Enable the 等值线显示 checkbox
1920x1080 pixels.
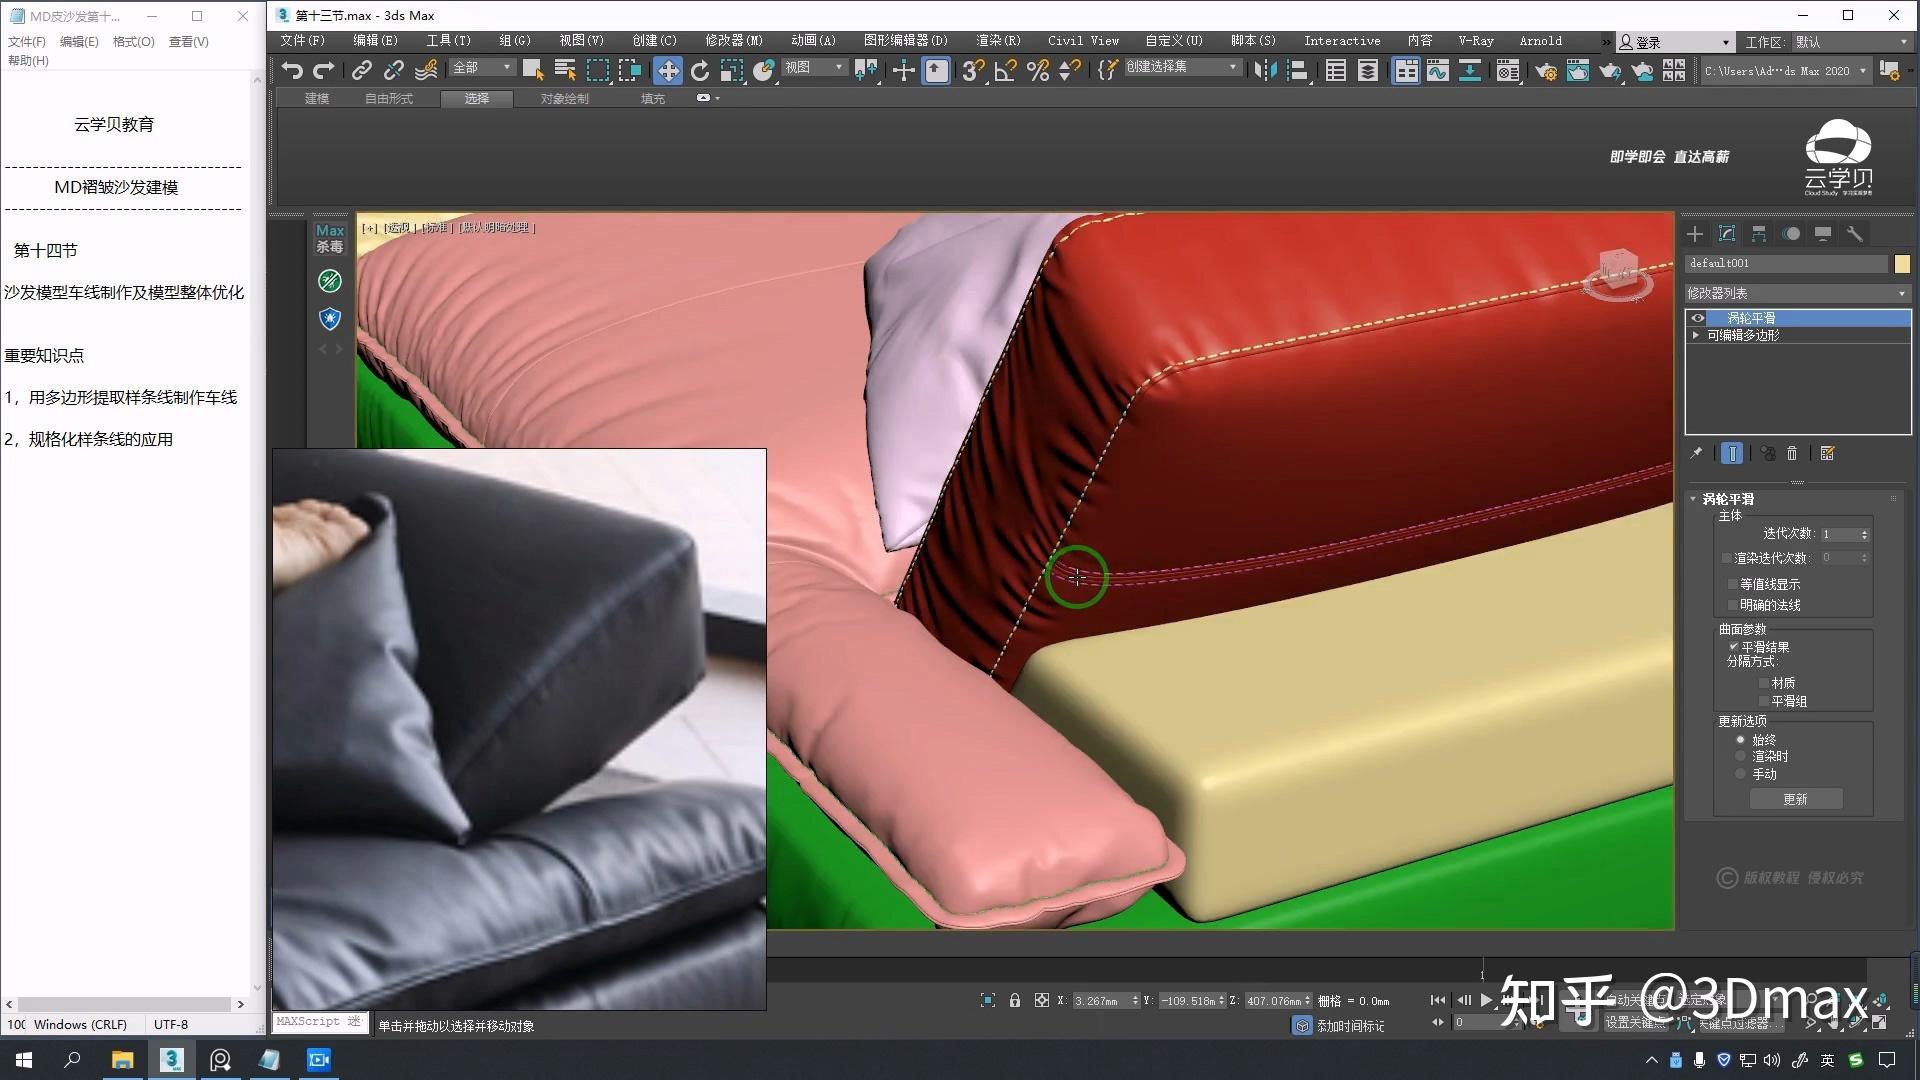1733,583
